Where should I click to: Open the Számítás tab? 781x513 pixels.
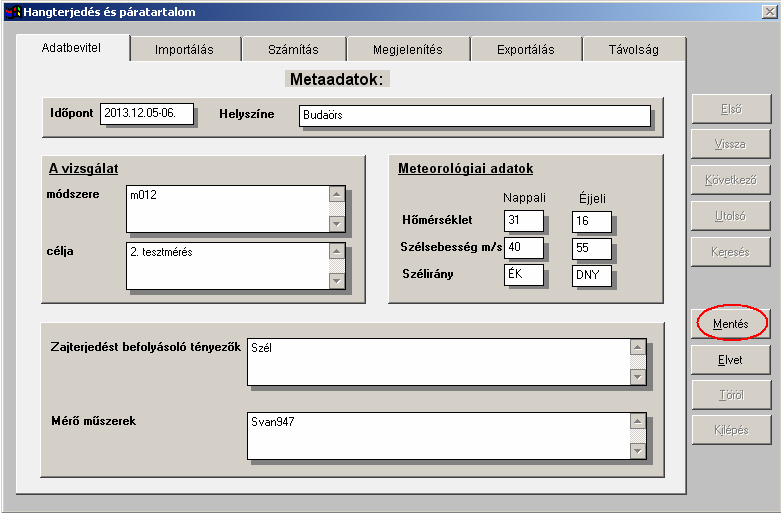coord(293,50)
